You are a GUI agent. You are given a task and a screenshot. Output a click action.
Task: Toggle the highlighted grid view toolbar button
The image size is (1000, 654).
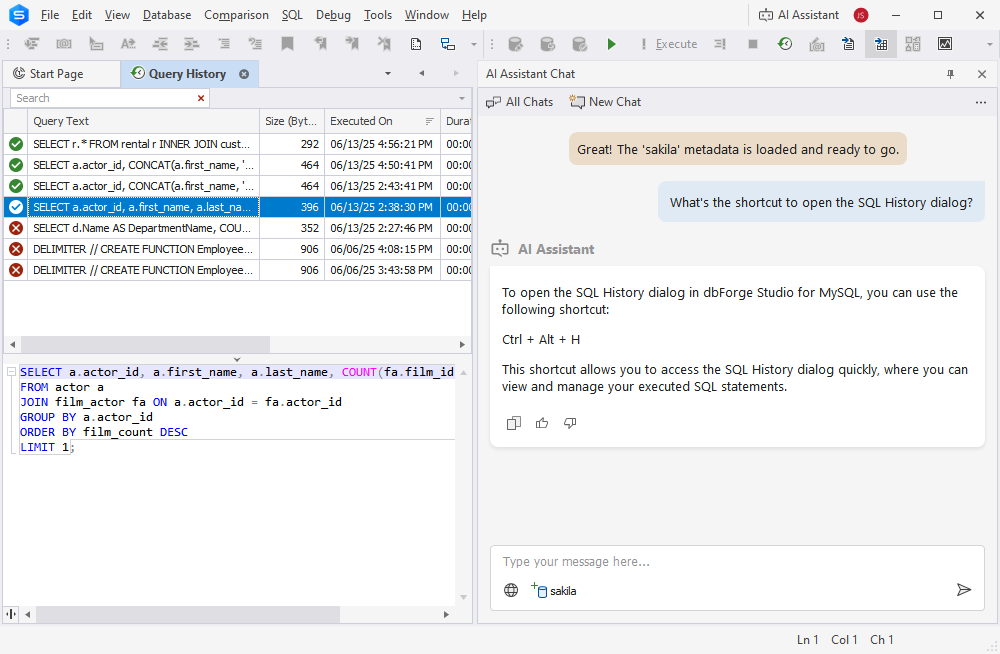pyautogui.click(x=880, y=44)
